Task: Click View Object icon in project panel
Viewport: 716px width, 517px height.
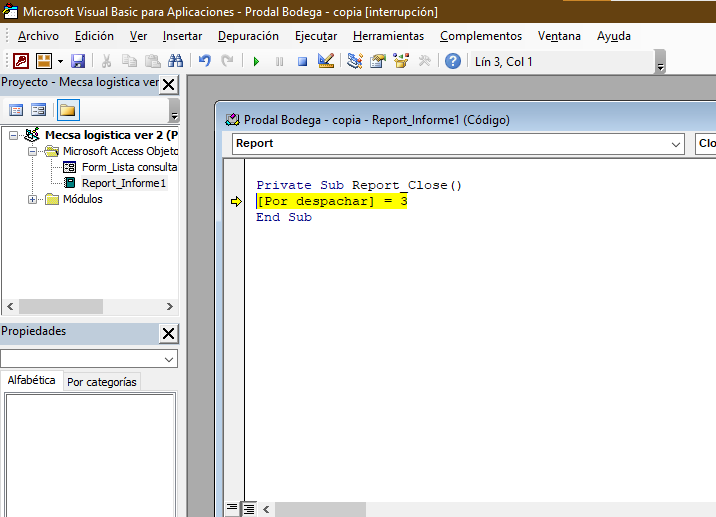Action: (x=38, y=110)
